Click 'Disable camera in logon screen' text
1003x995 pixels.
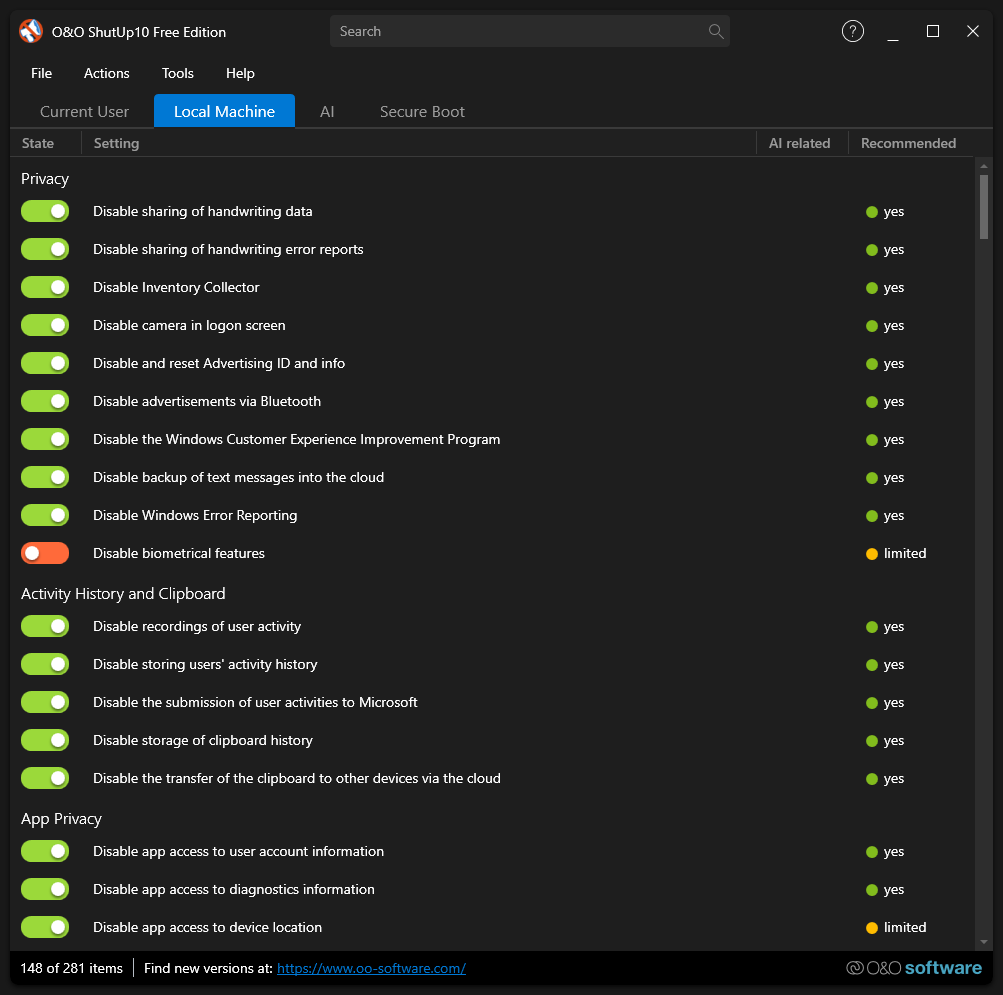[189, 325]
